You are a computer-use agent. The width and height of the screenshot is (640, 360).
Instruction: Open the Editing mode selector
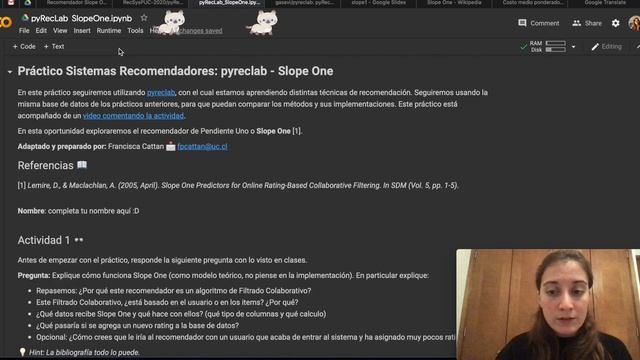(607, 47)
